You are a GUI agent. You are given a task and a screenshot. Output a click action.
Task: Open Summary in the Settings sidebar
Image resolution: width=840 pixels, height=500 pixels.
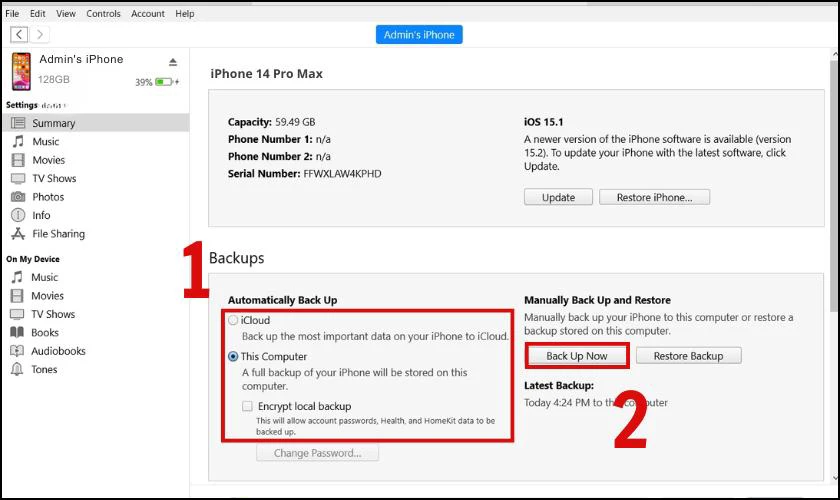point(96,123)
